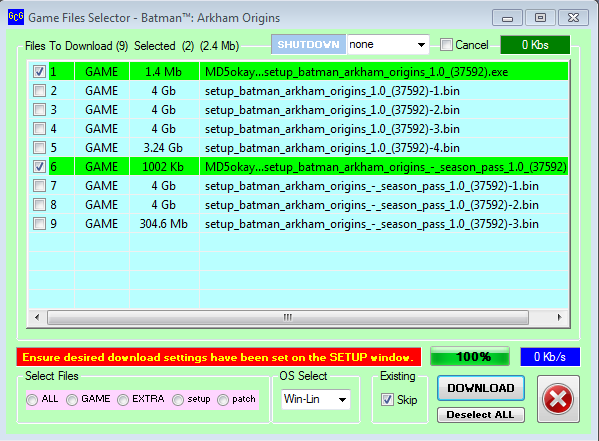Maximize the Game Files Selector window
599x441 pixels.
pyautogui.click(x=540, y=18)
